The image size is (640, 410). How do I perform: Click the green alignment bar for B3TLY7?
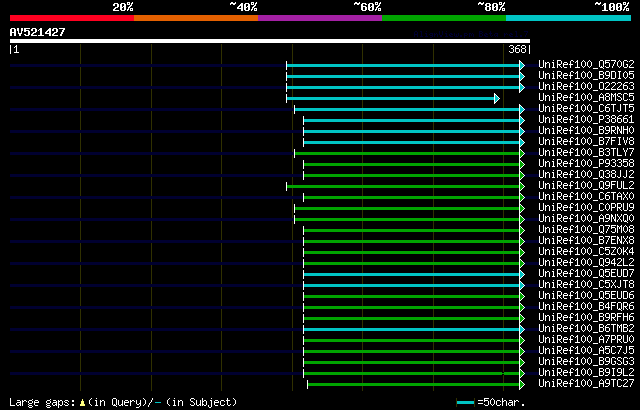click(407, 153)
